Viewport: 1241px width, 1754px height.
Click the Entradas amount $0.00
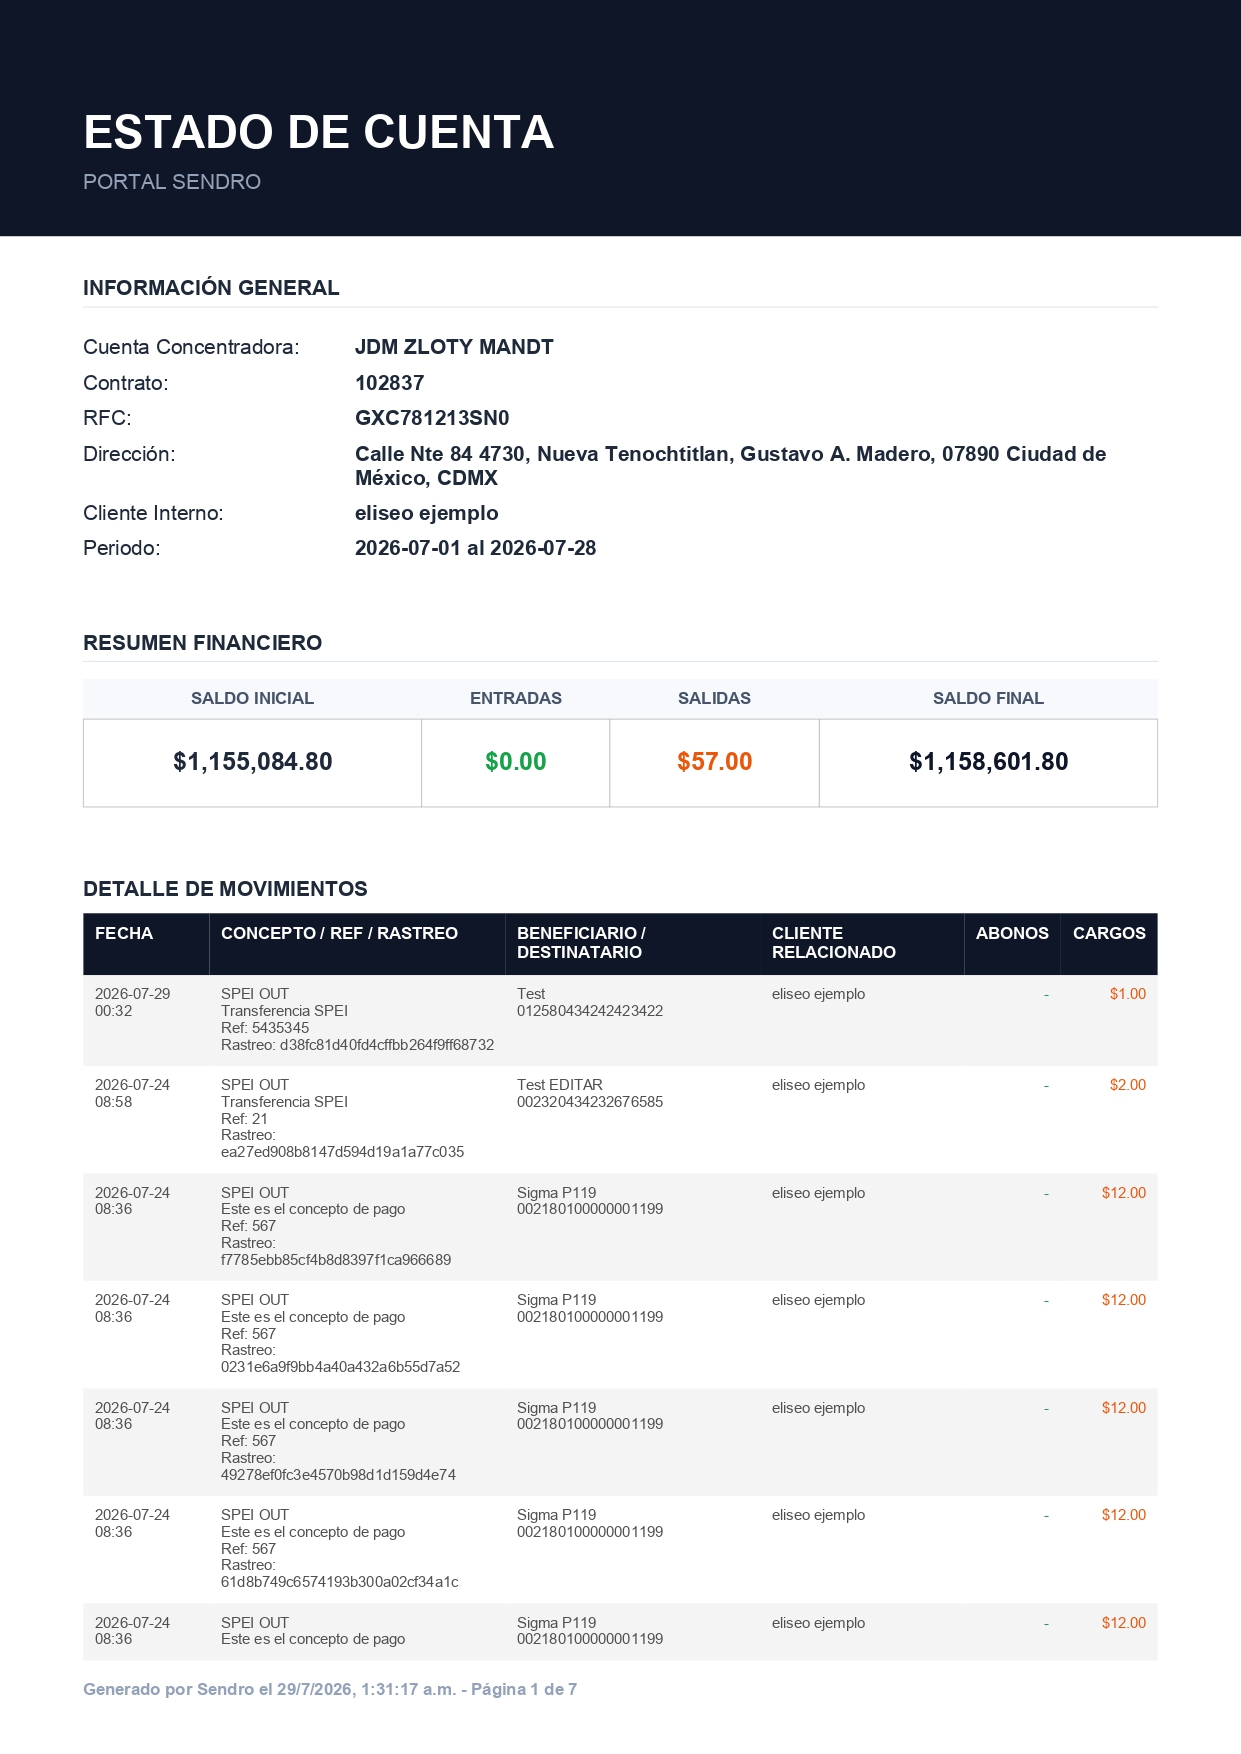coord(516,762)
